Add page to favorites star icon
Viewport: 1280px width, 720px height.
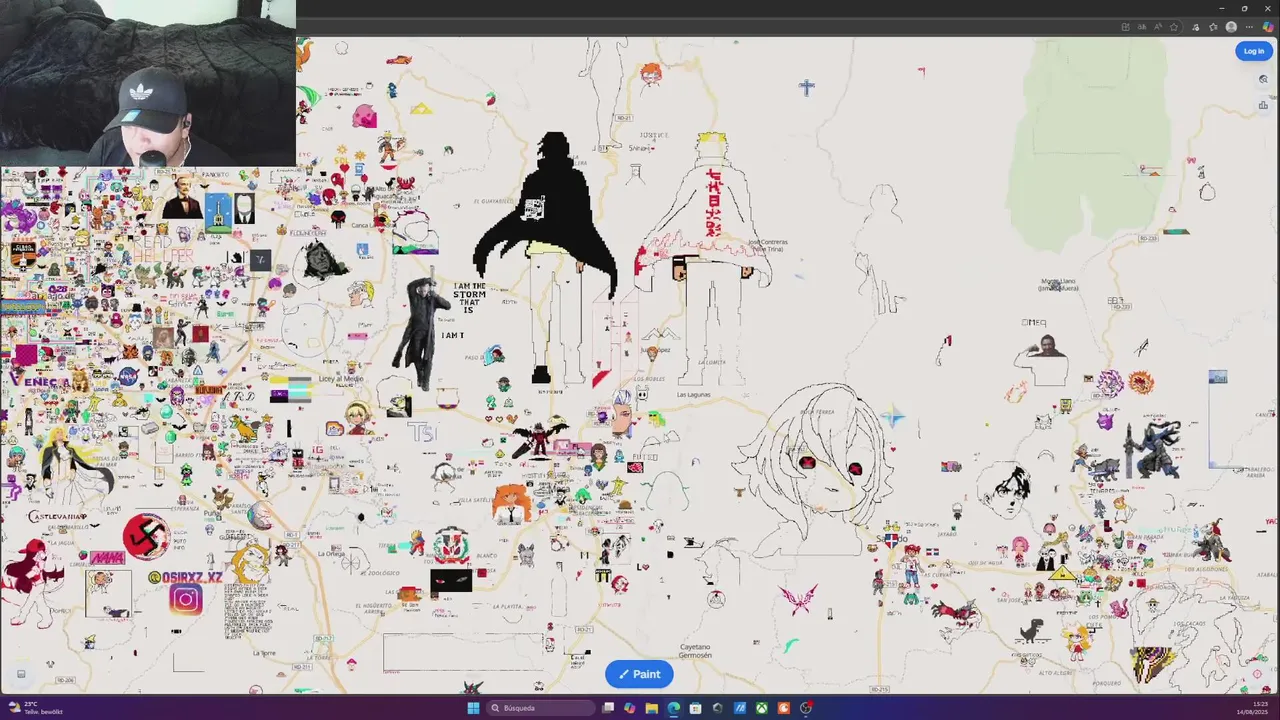1174,27
